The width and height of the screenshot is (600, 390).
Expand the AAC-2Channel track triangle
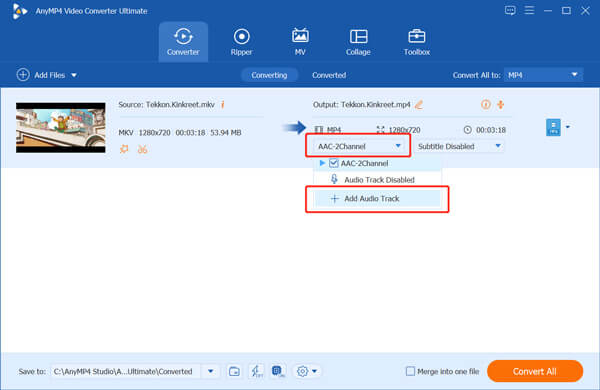pyautogui.click(x=322, y=163)
